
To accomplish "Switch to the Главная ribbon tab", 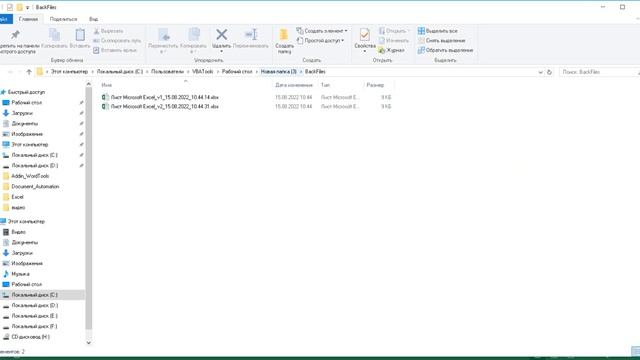I will (28, 19).
